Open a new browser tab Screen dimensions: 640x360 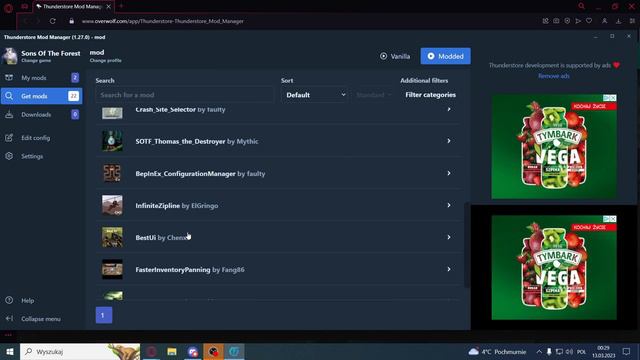(121, 6)
